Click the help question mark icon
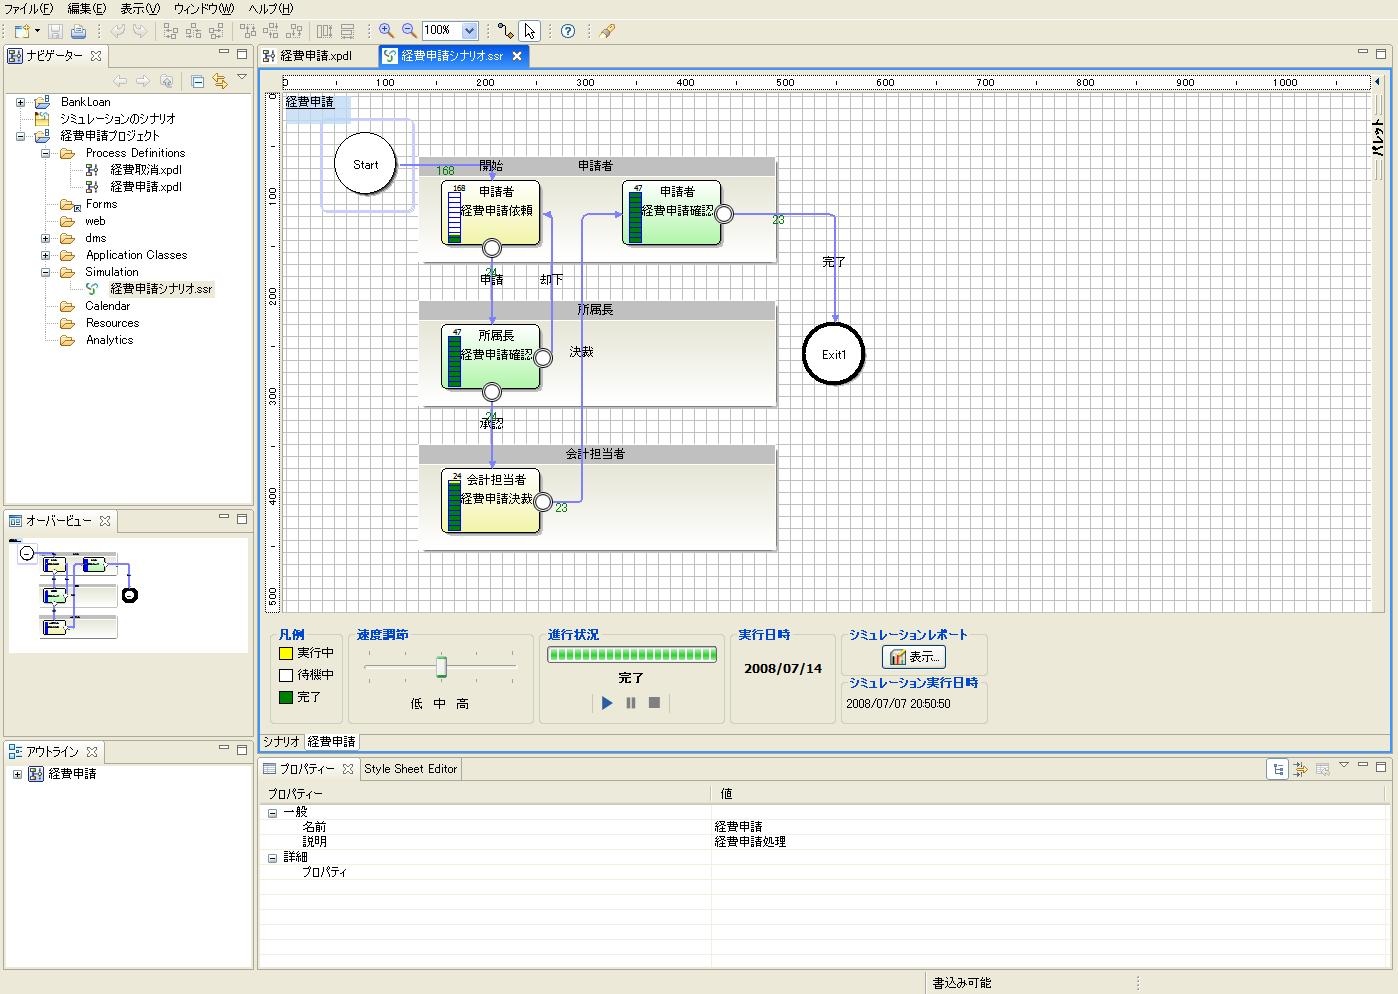Viewport: 1398px width, 994px height. [568, 31]
